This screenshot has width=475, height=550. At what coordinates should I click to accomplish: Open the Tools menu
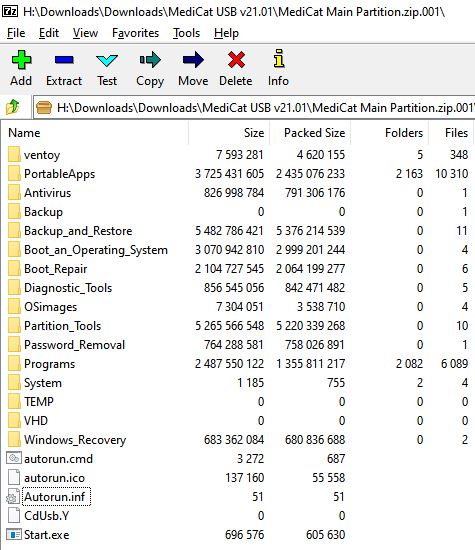click(x=186, y=33)
